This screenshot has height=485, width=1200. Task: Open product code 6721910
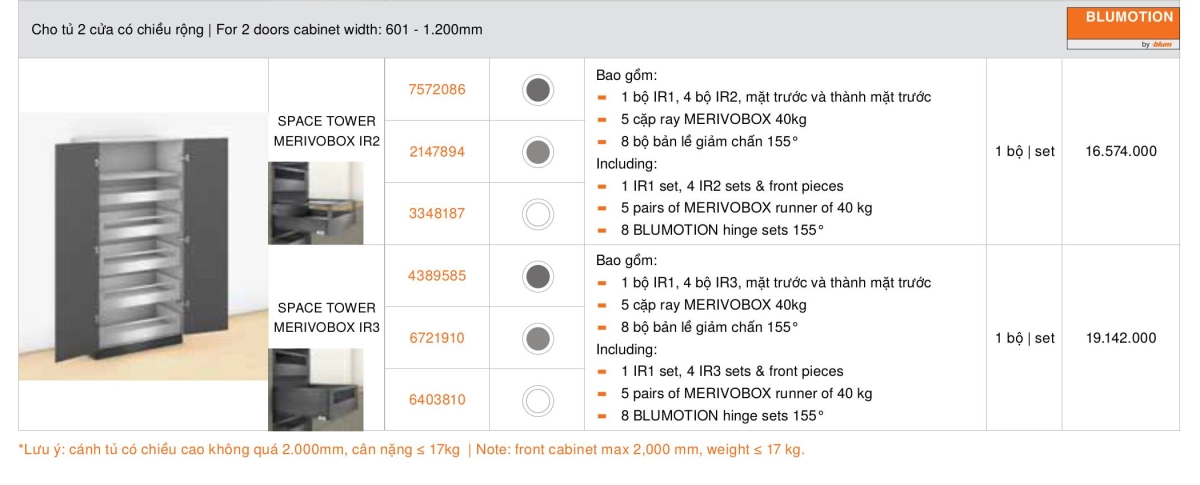[x=437, y=338]
